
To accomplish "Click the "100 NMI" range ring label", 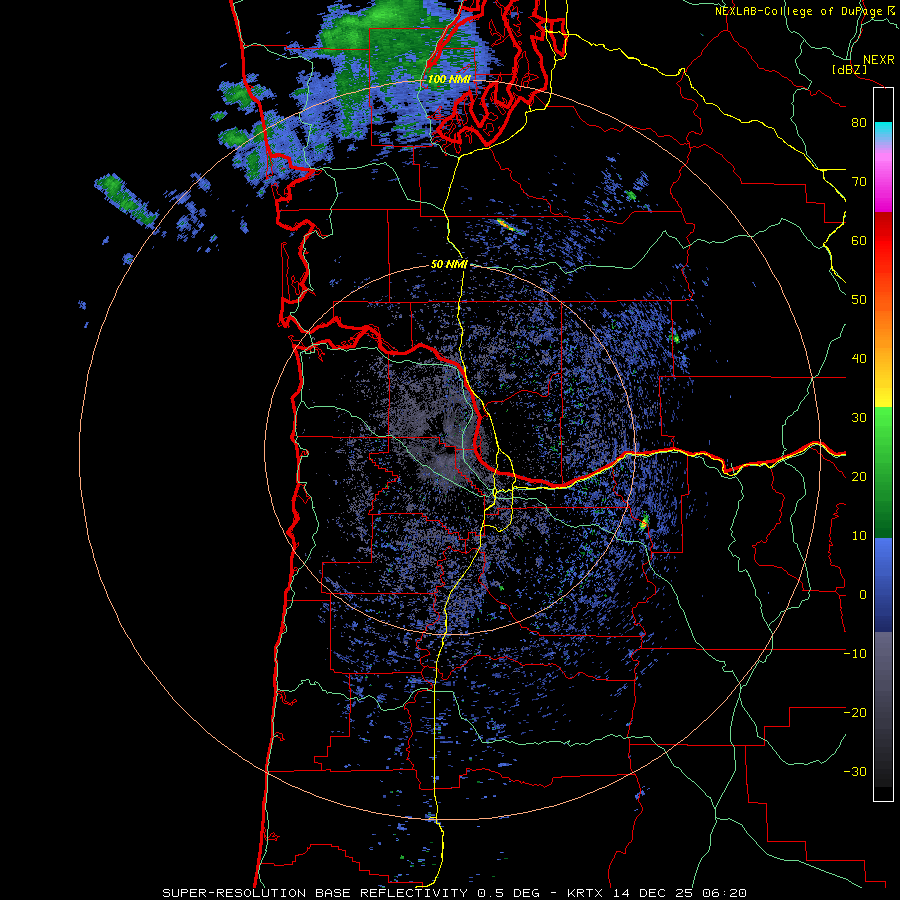I will tap(449, 79).
